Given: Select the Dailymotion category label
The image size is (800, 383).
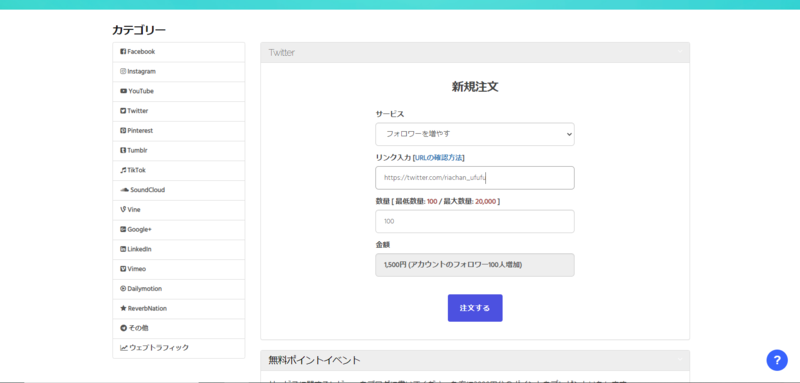Looking at the screenshot, I should (144, 289).
